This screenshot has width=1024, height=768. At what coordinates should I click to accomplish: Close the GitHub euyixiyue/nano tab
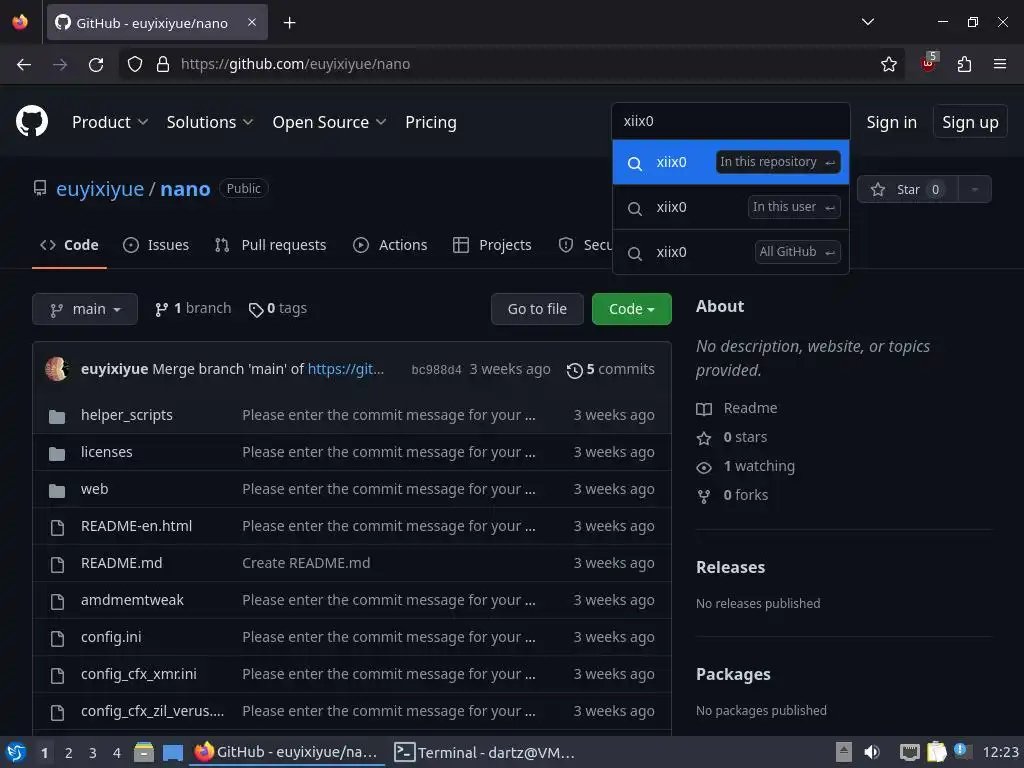point(252,22)
